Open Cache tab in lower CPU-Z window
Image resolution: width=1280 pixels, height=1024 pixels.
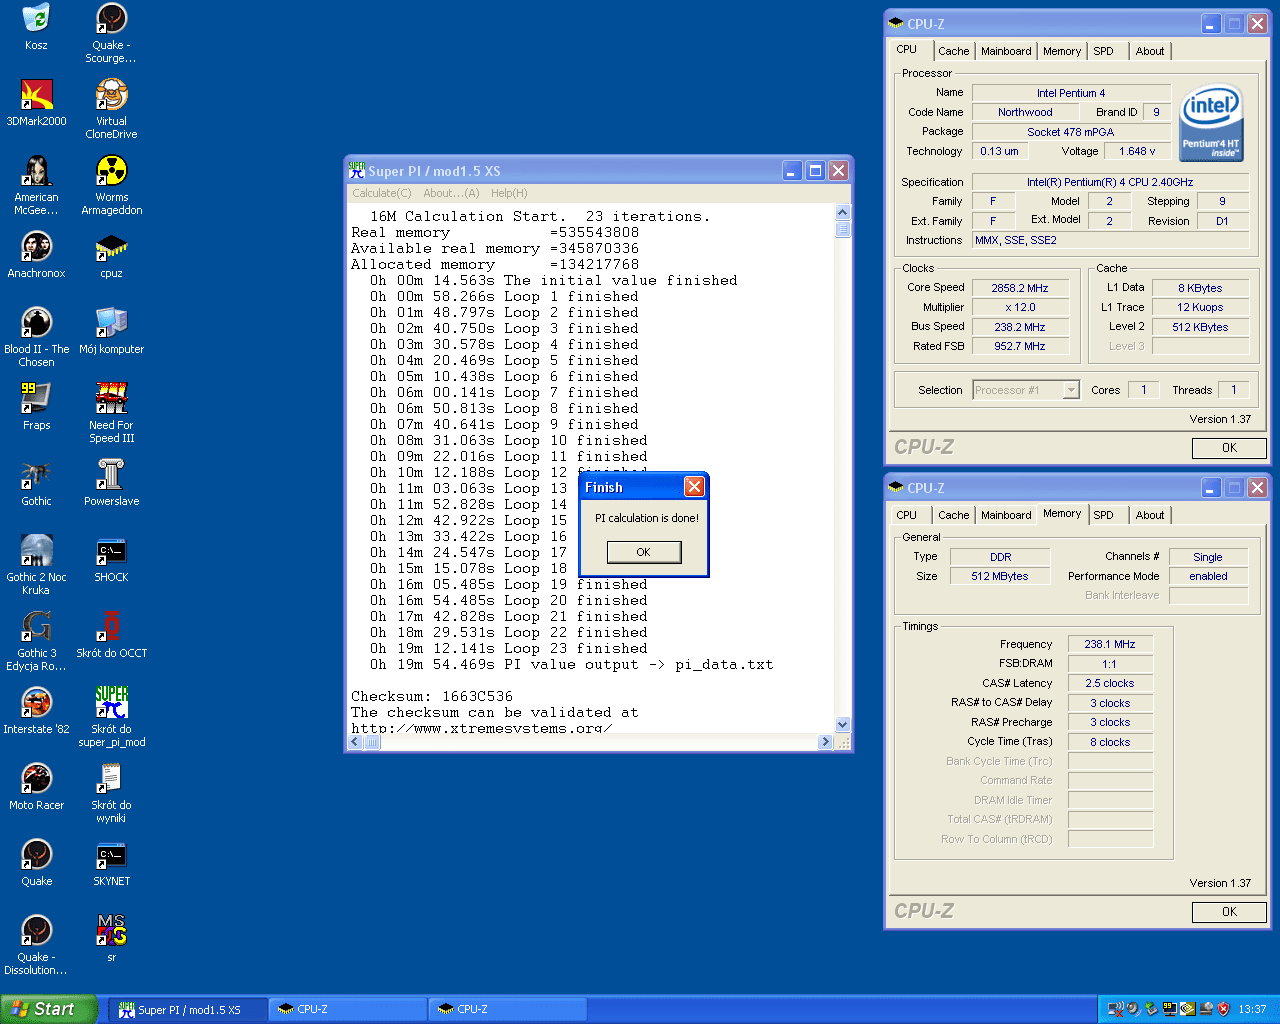(x=953, y=515)
